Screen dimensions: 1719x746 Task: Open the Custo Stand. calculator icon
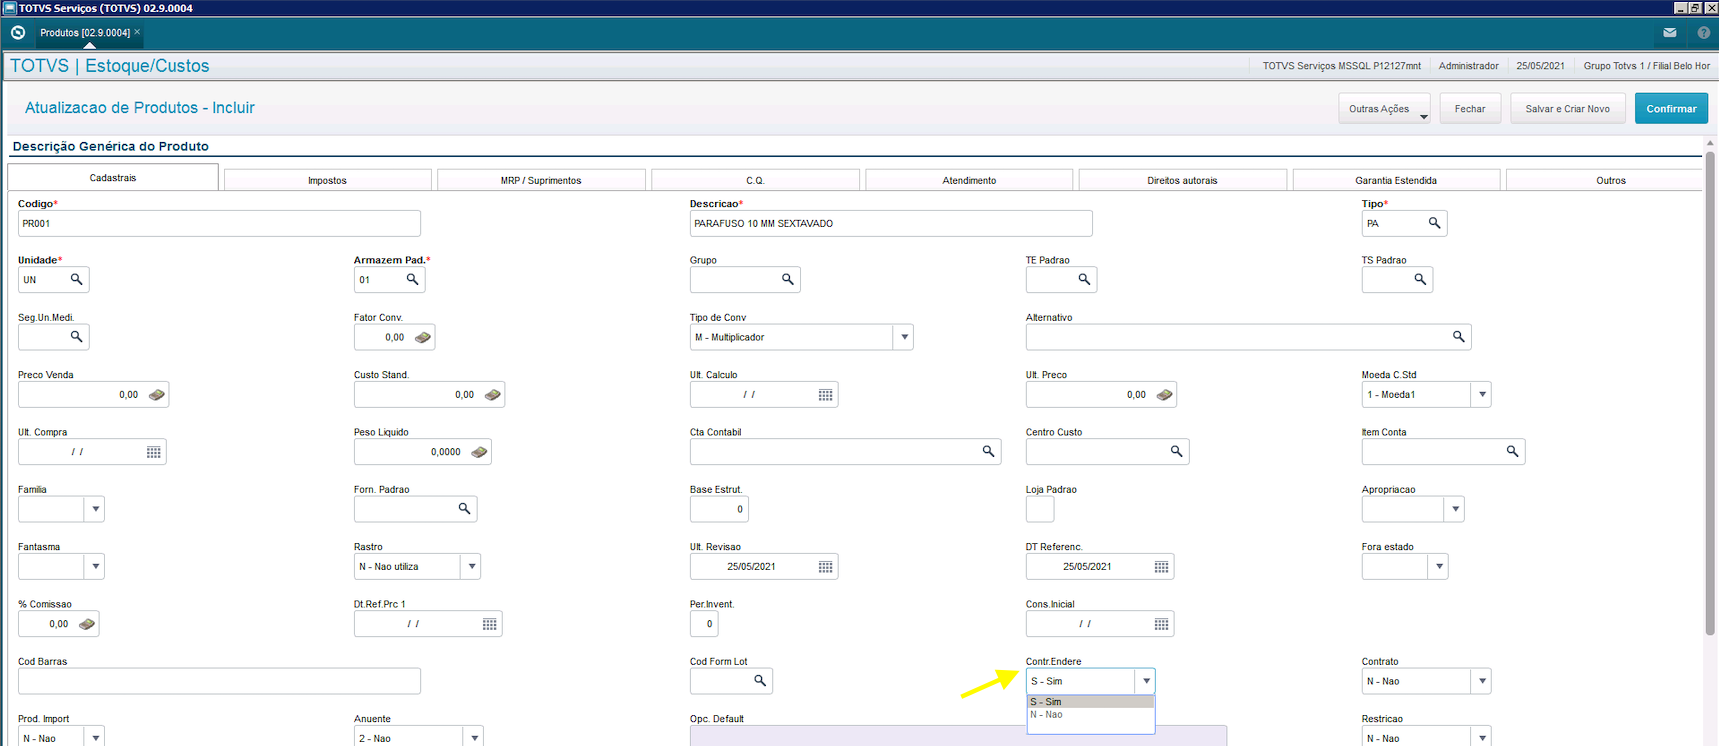[493, 395]
